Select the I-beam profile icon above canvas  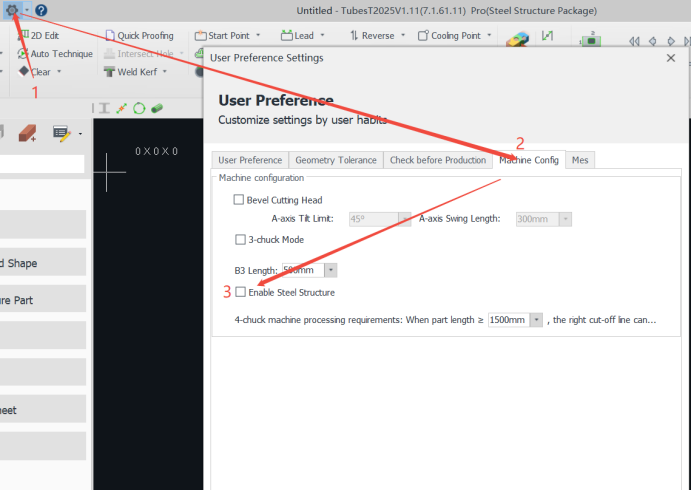104,108
